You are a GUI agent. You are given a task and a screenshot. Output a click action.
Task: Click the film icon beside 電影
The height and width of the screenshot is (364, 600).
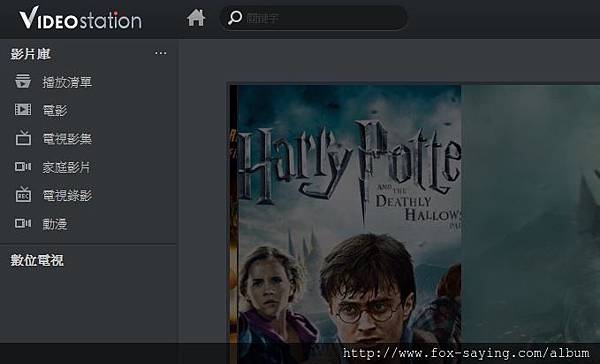tap(23, 110)
